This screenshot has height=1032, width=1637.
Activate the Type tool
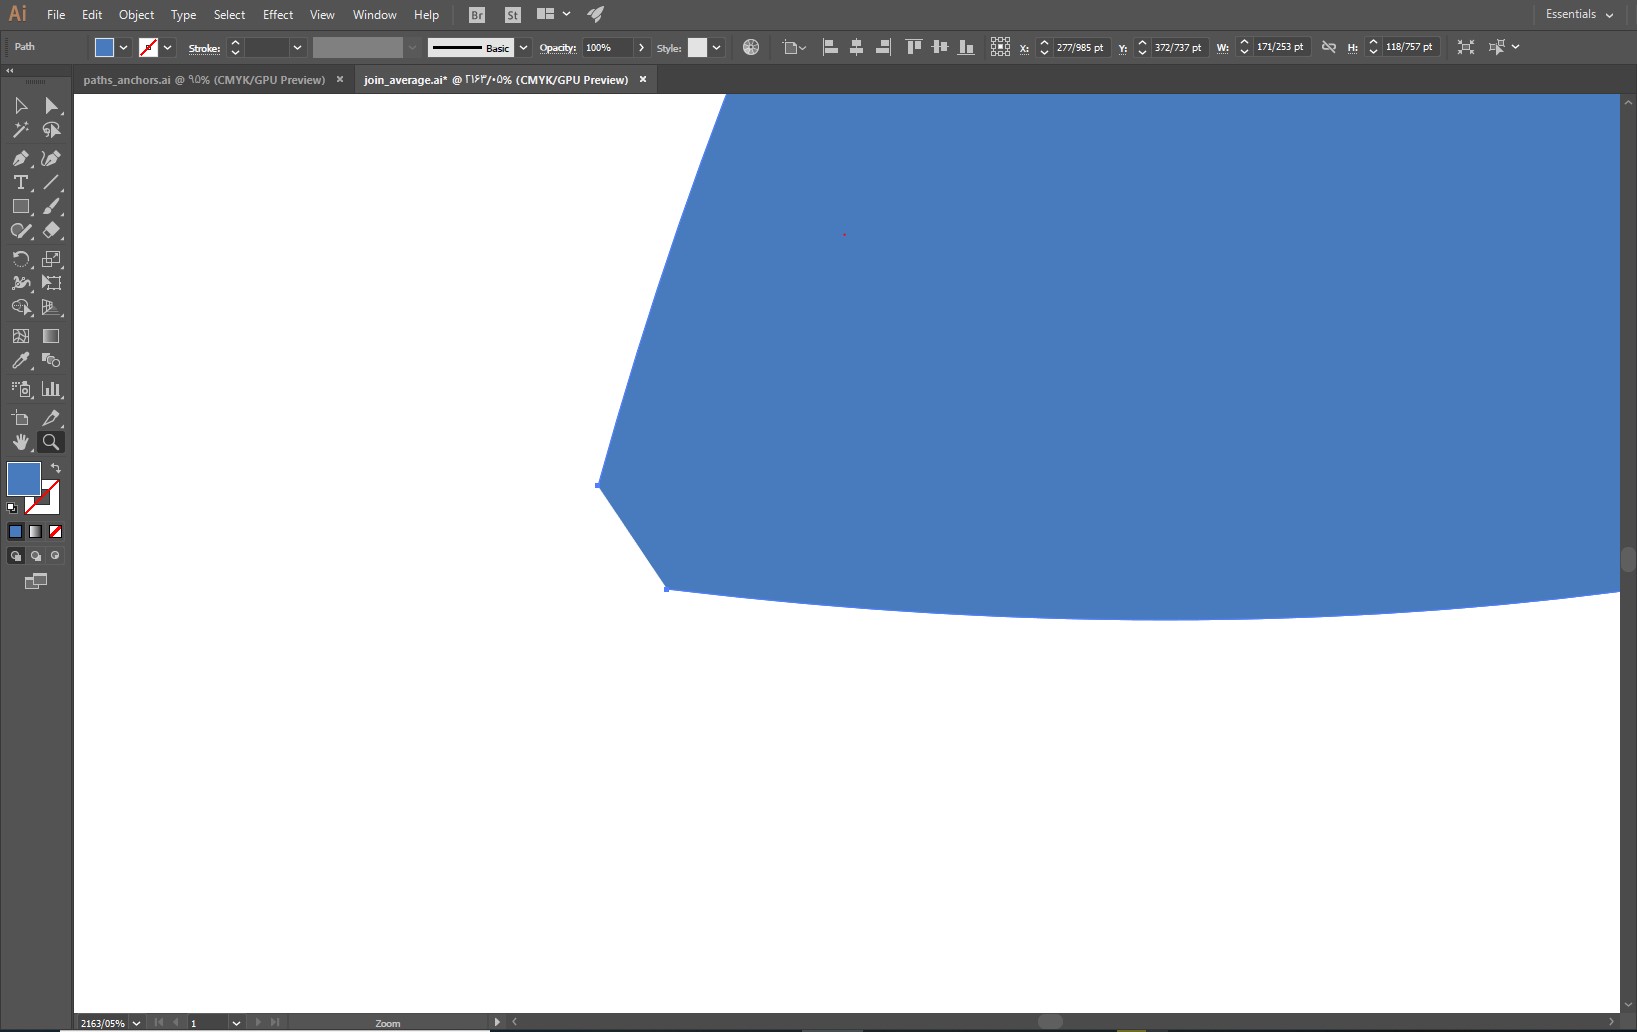point(20,182)
